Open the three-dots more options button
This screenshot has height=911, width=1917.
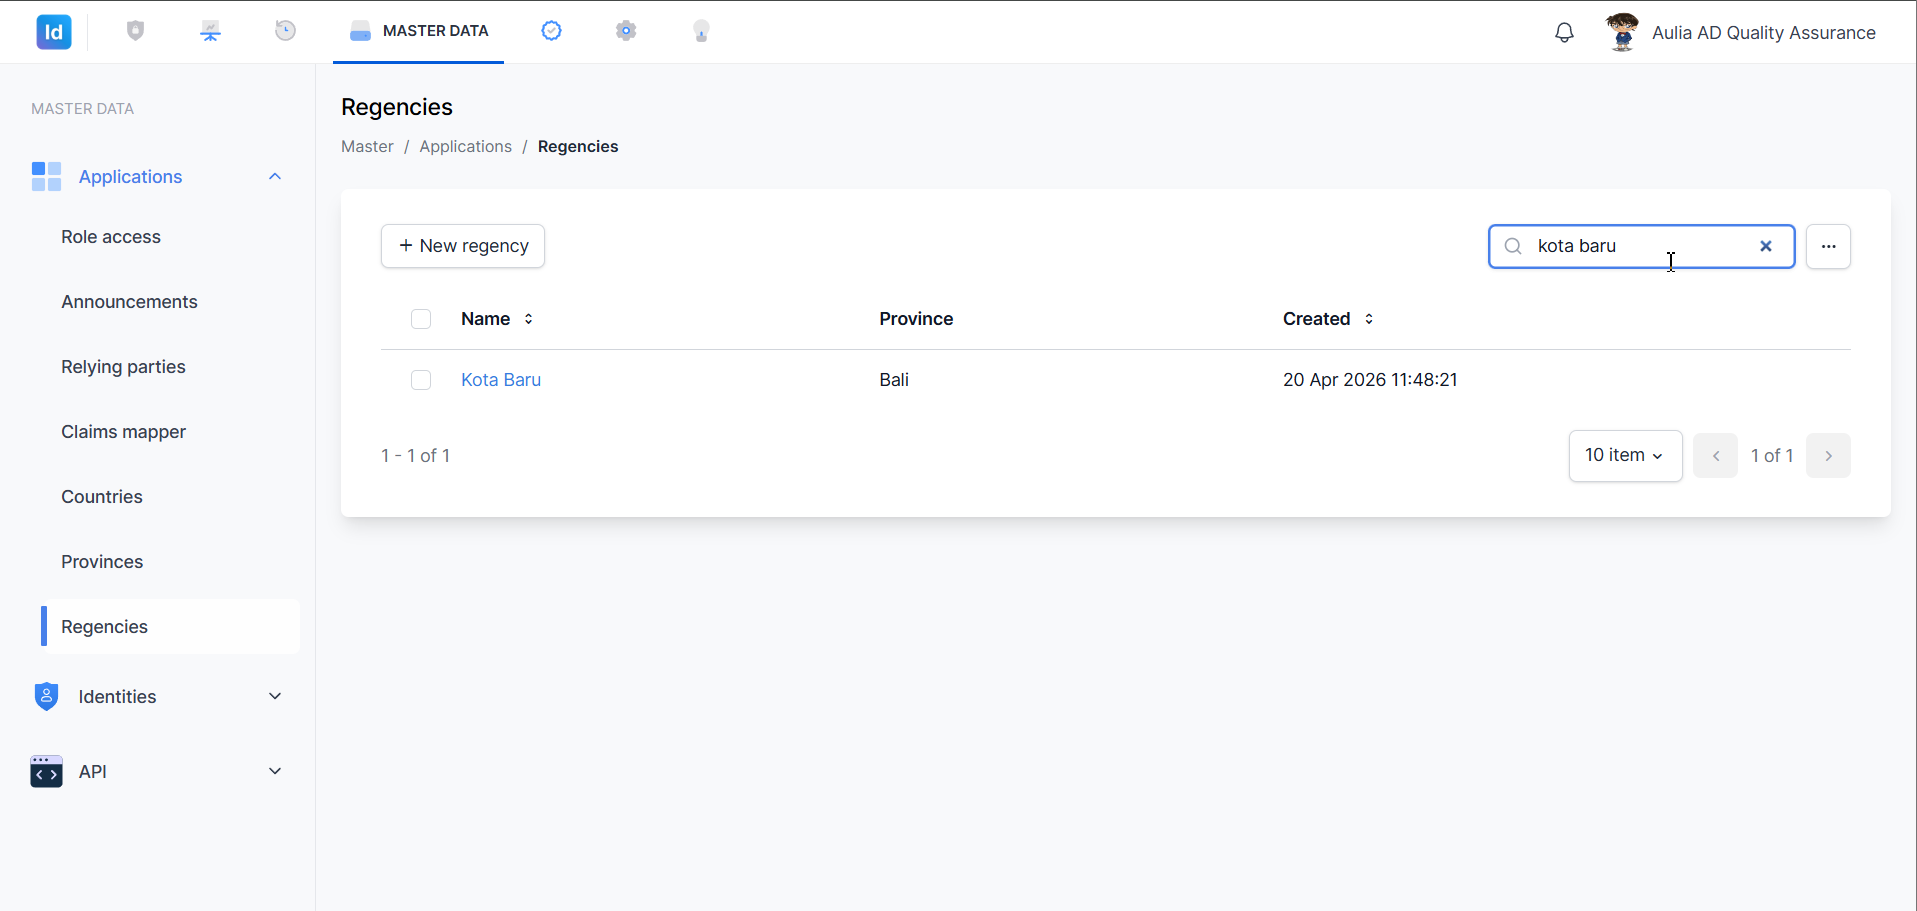click(1828, 246)
